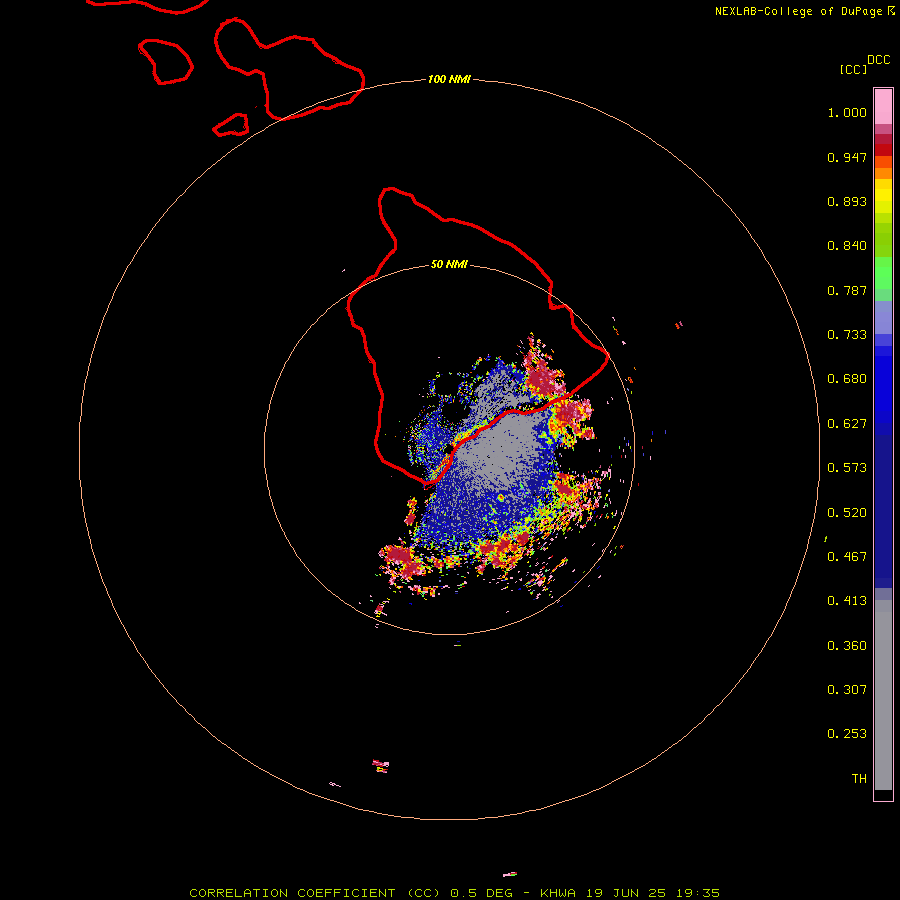
Task: Click the [CC] label above the color scale
Action: click(x=853, y=69)
